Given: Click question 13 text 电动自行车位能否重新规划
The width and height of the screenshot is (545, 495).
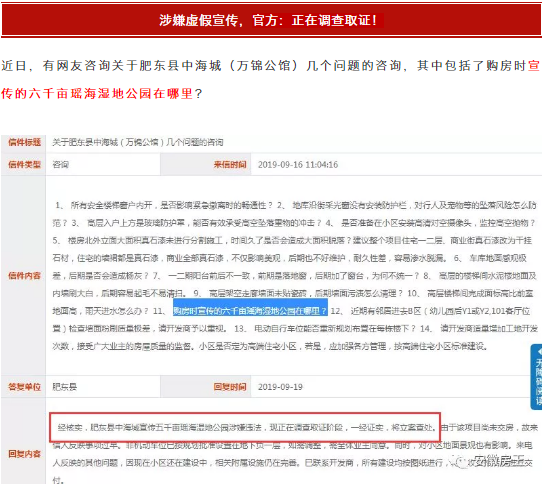Looking at the screenshot, I should pos(335,328).
